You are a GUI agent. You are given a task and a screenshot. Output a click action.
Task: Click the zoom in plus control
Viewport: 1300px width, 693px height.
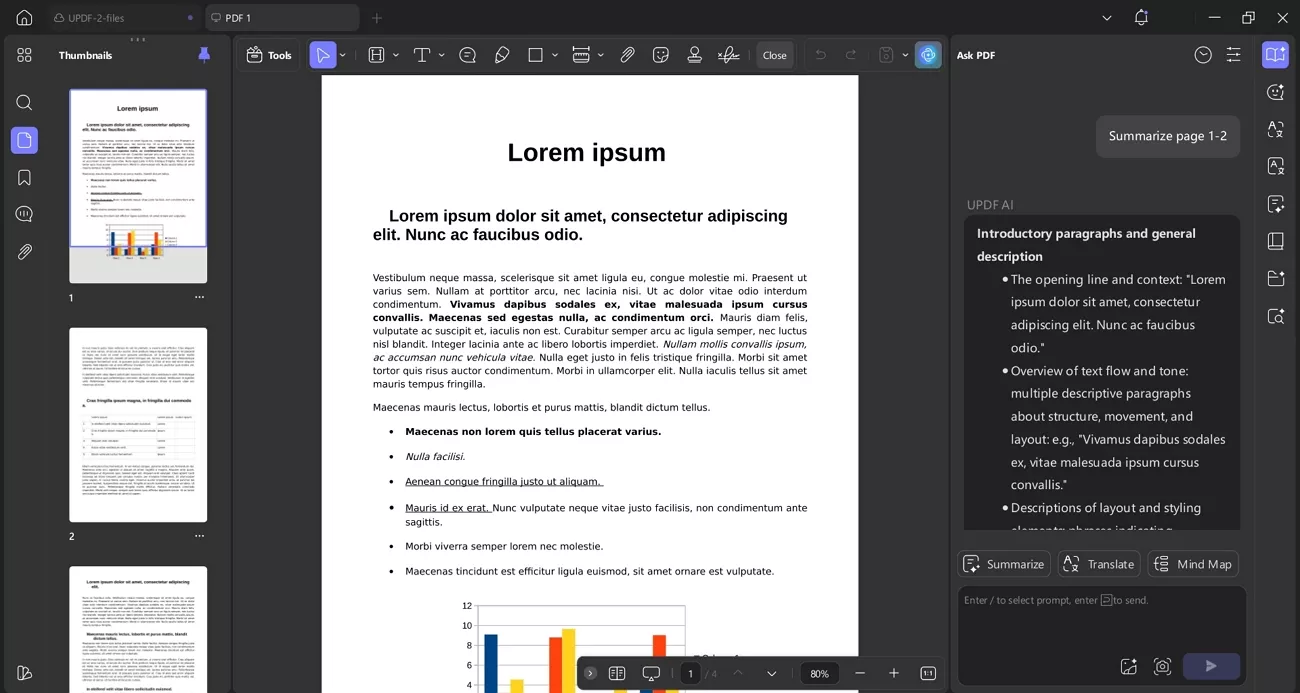pos(894,673)
